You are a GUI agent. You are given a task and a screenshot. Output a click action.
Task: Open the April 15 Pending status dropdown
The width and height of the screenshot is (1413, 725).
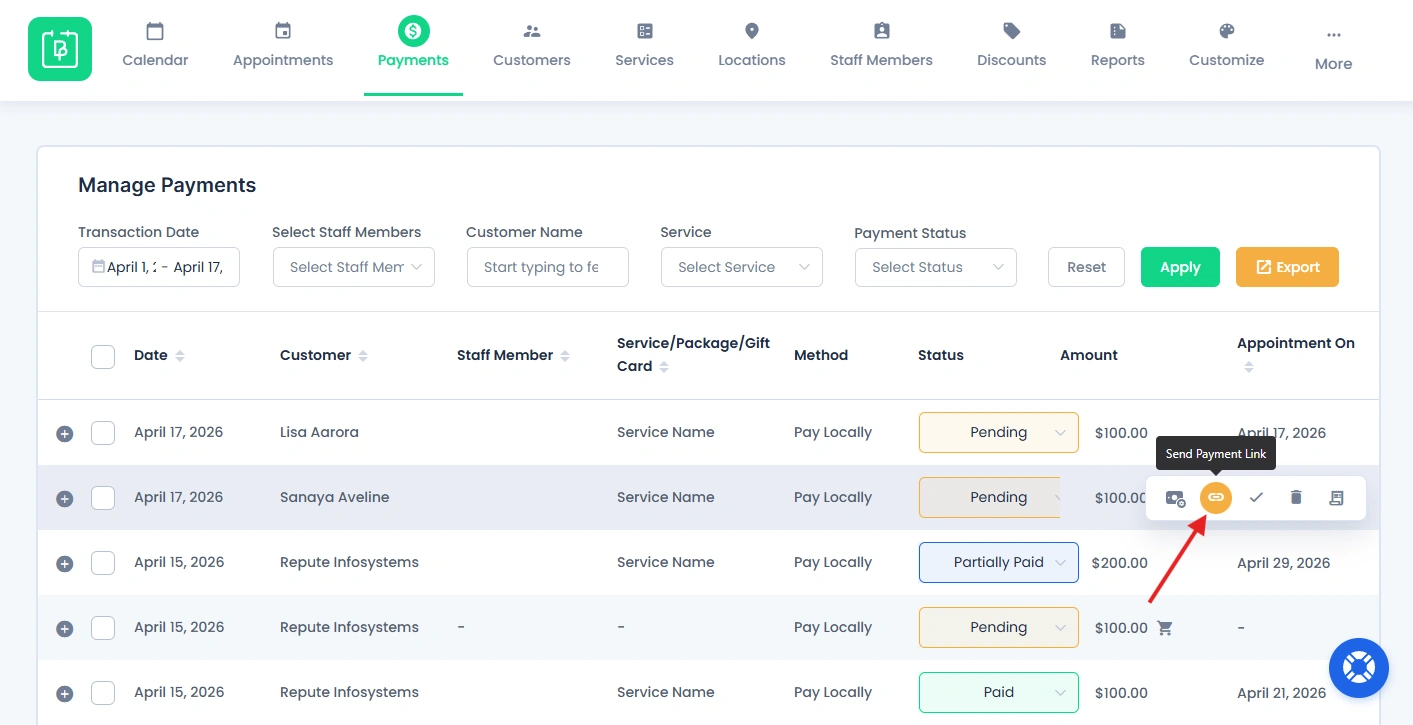[999, 627]
